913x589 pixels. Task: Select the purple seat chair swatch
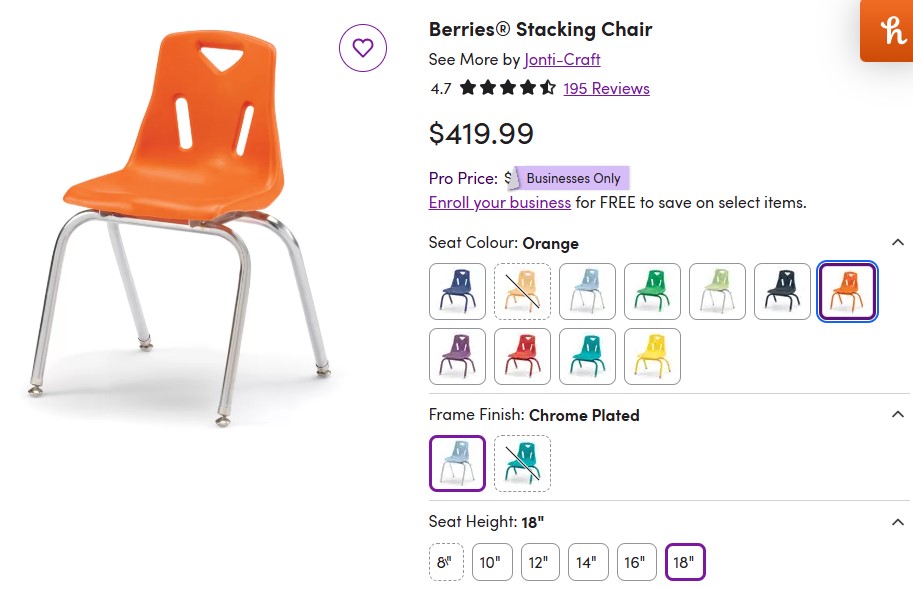[457, 356]
